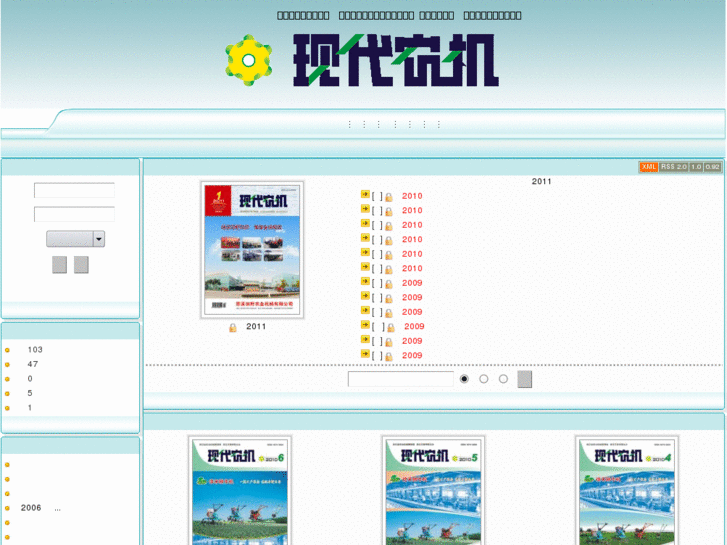Click the arrow icon of the last 2010 entry
Image resolution: width=727 pixels, height=545 pixels.
click(365, 267)
